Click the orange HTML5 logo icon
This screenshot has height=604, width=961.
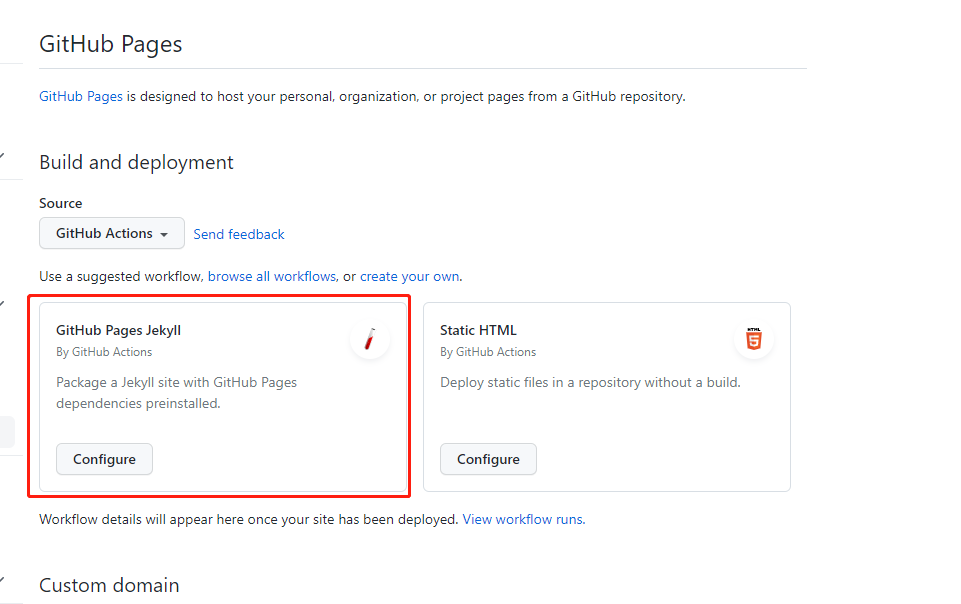coord(753,340)
